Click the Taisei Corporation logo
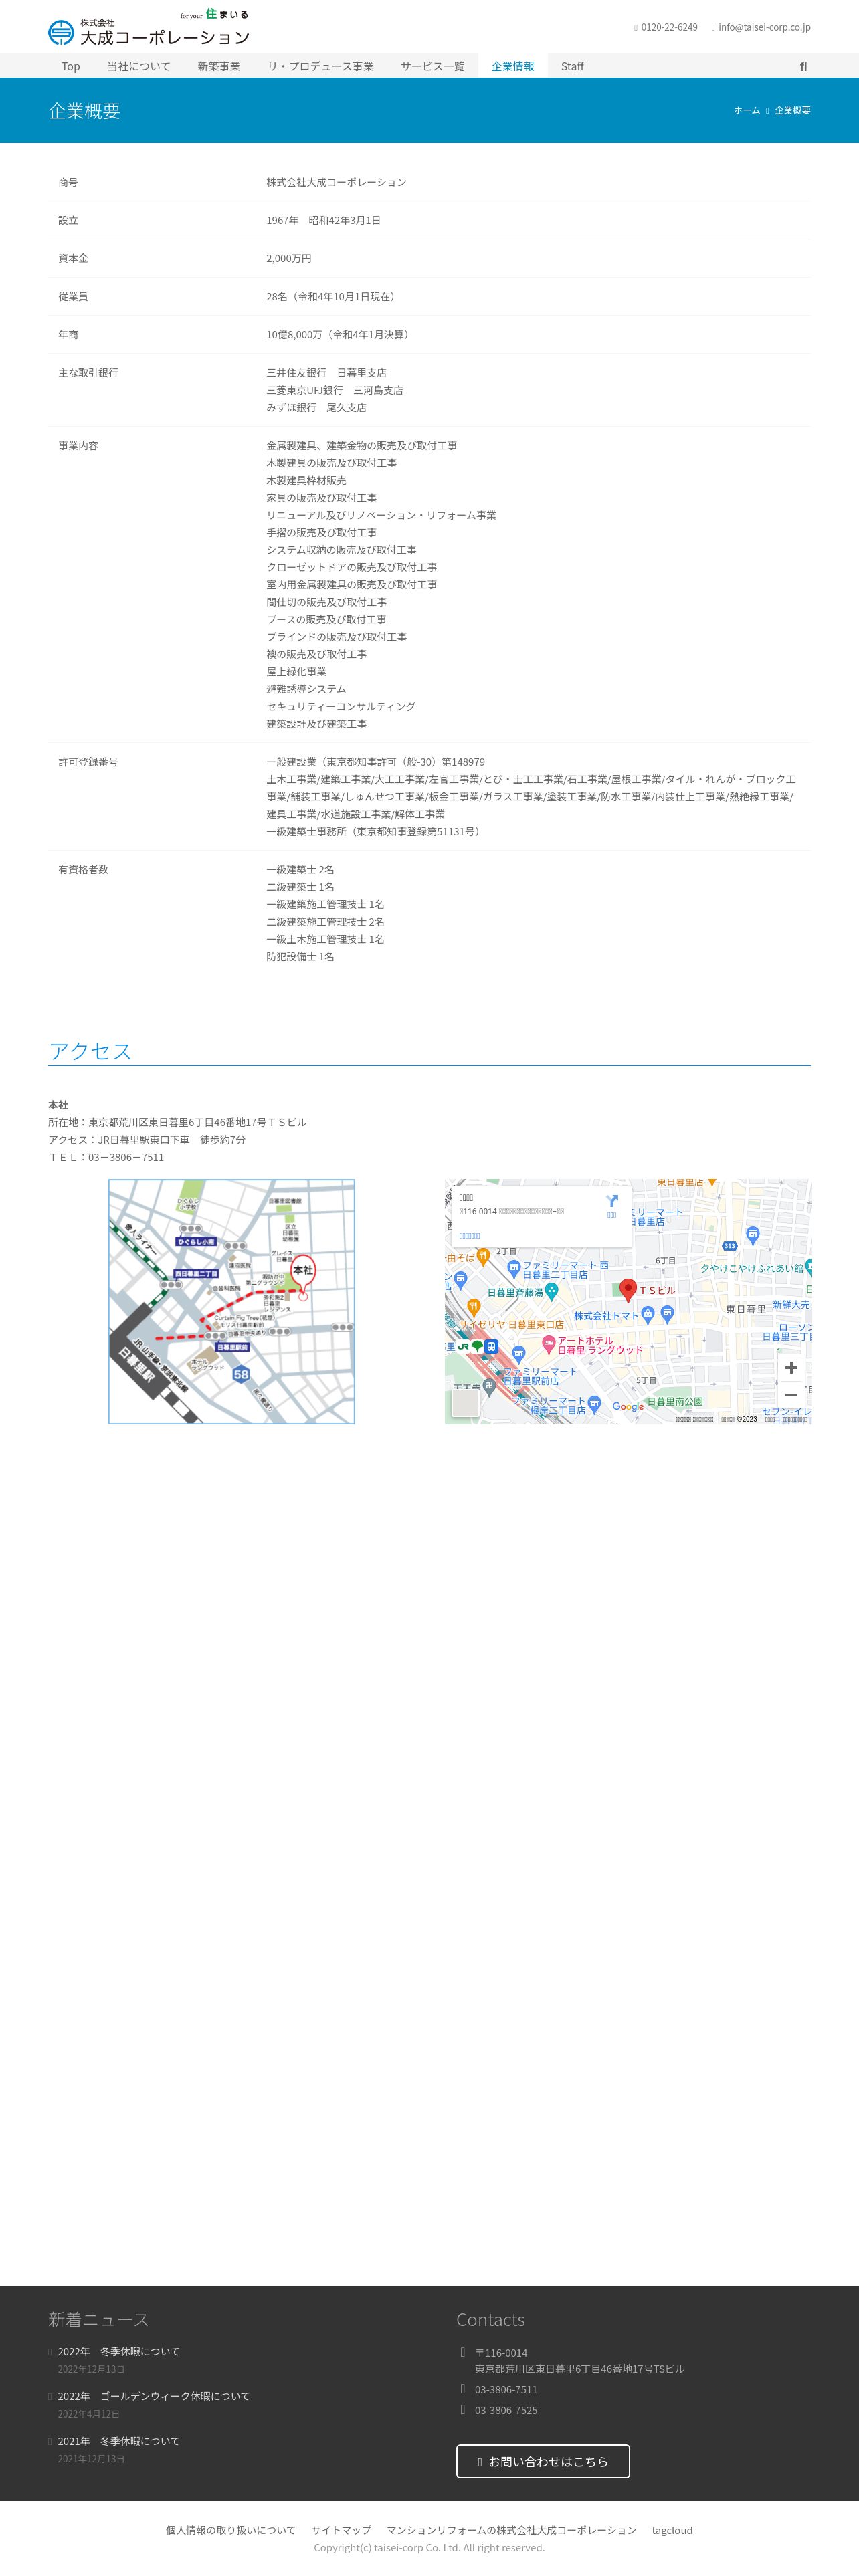Screen dimensions: 859x2576 pos(149,28)
